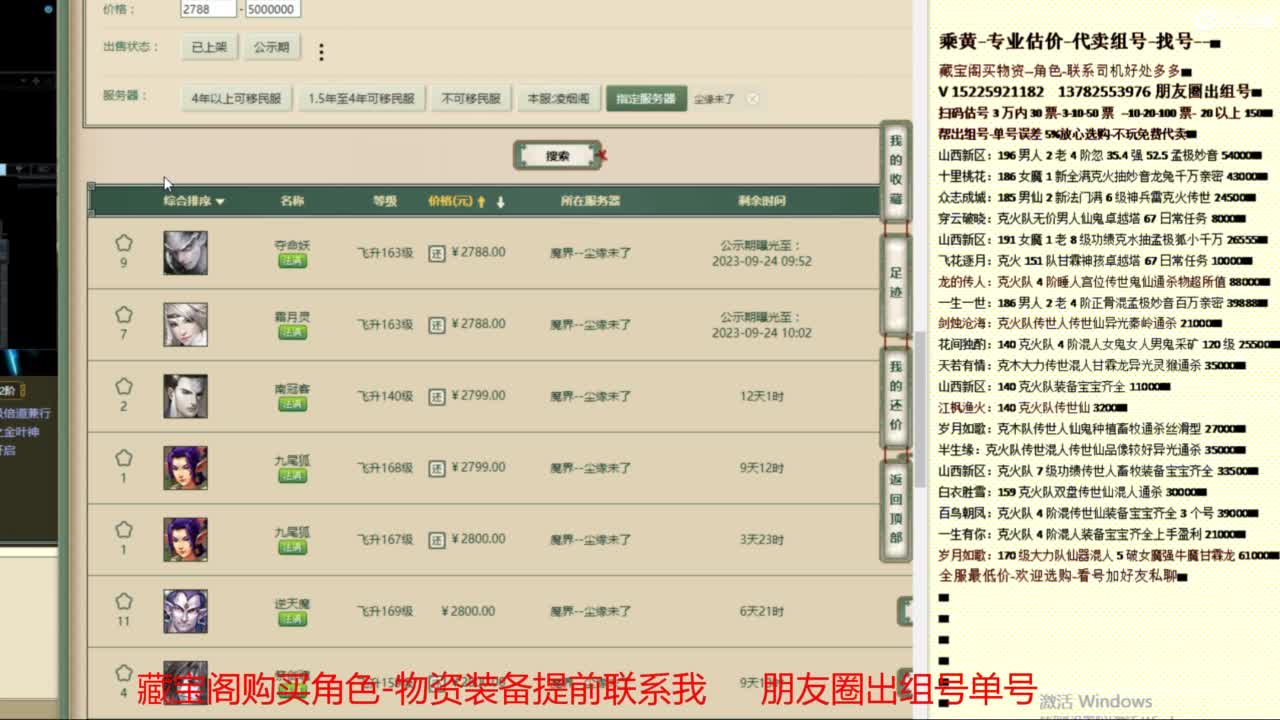Click the 剩余时间 column header

762,201
